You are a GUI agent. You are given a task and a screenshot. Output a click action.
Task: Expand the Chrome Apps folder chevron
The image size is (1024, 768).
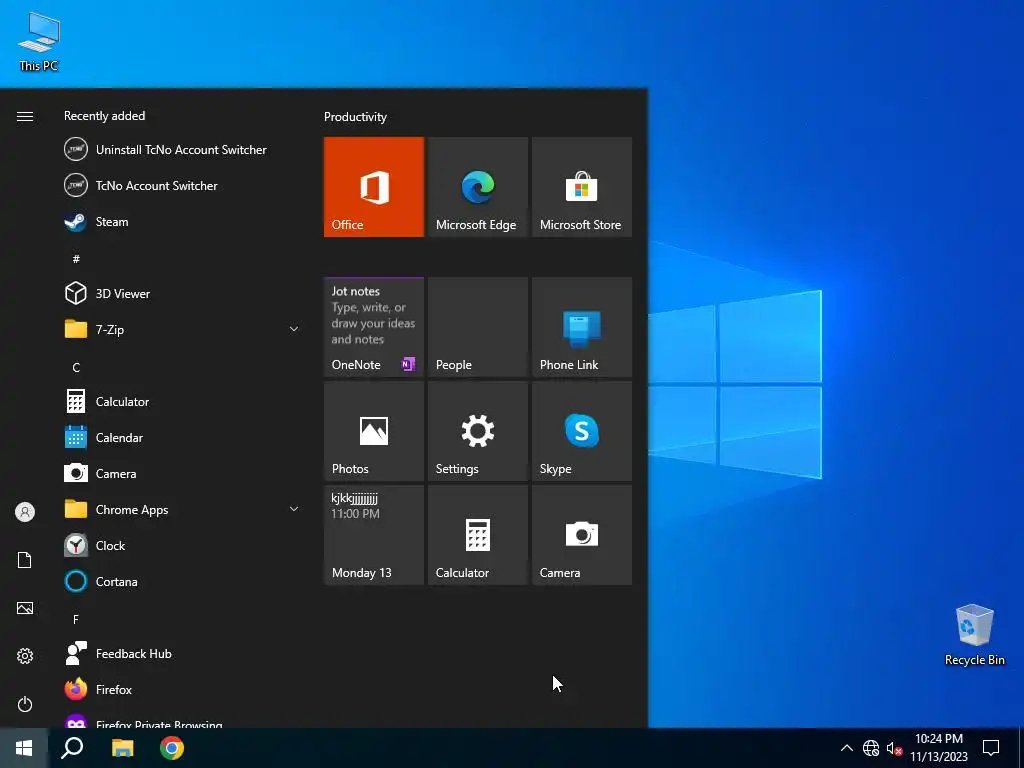click(x=294, y=509)
